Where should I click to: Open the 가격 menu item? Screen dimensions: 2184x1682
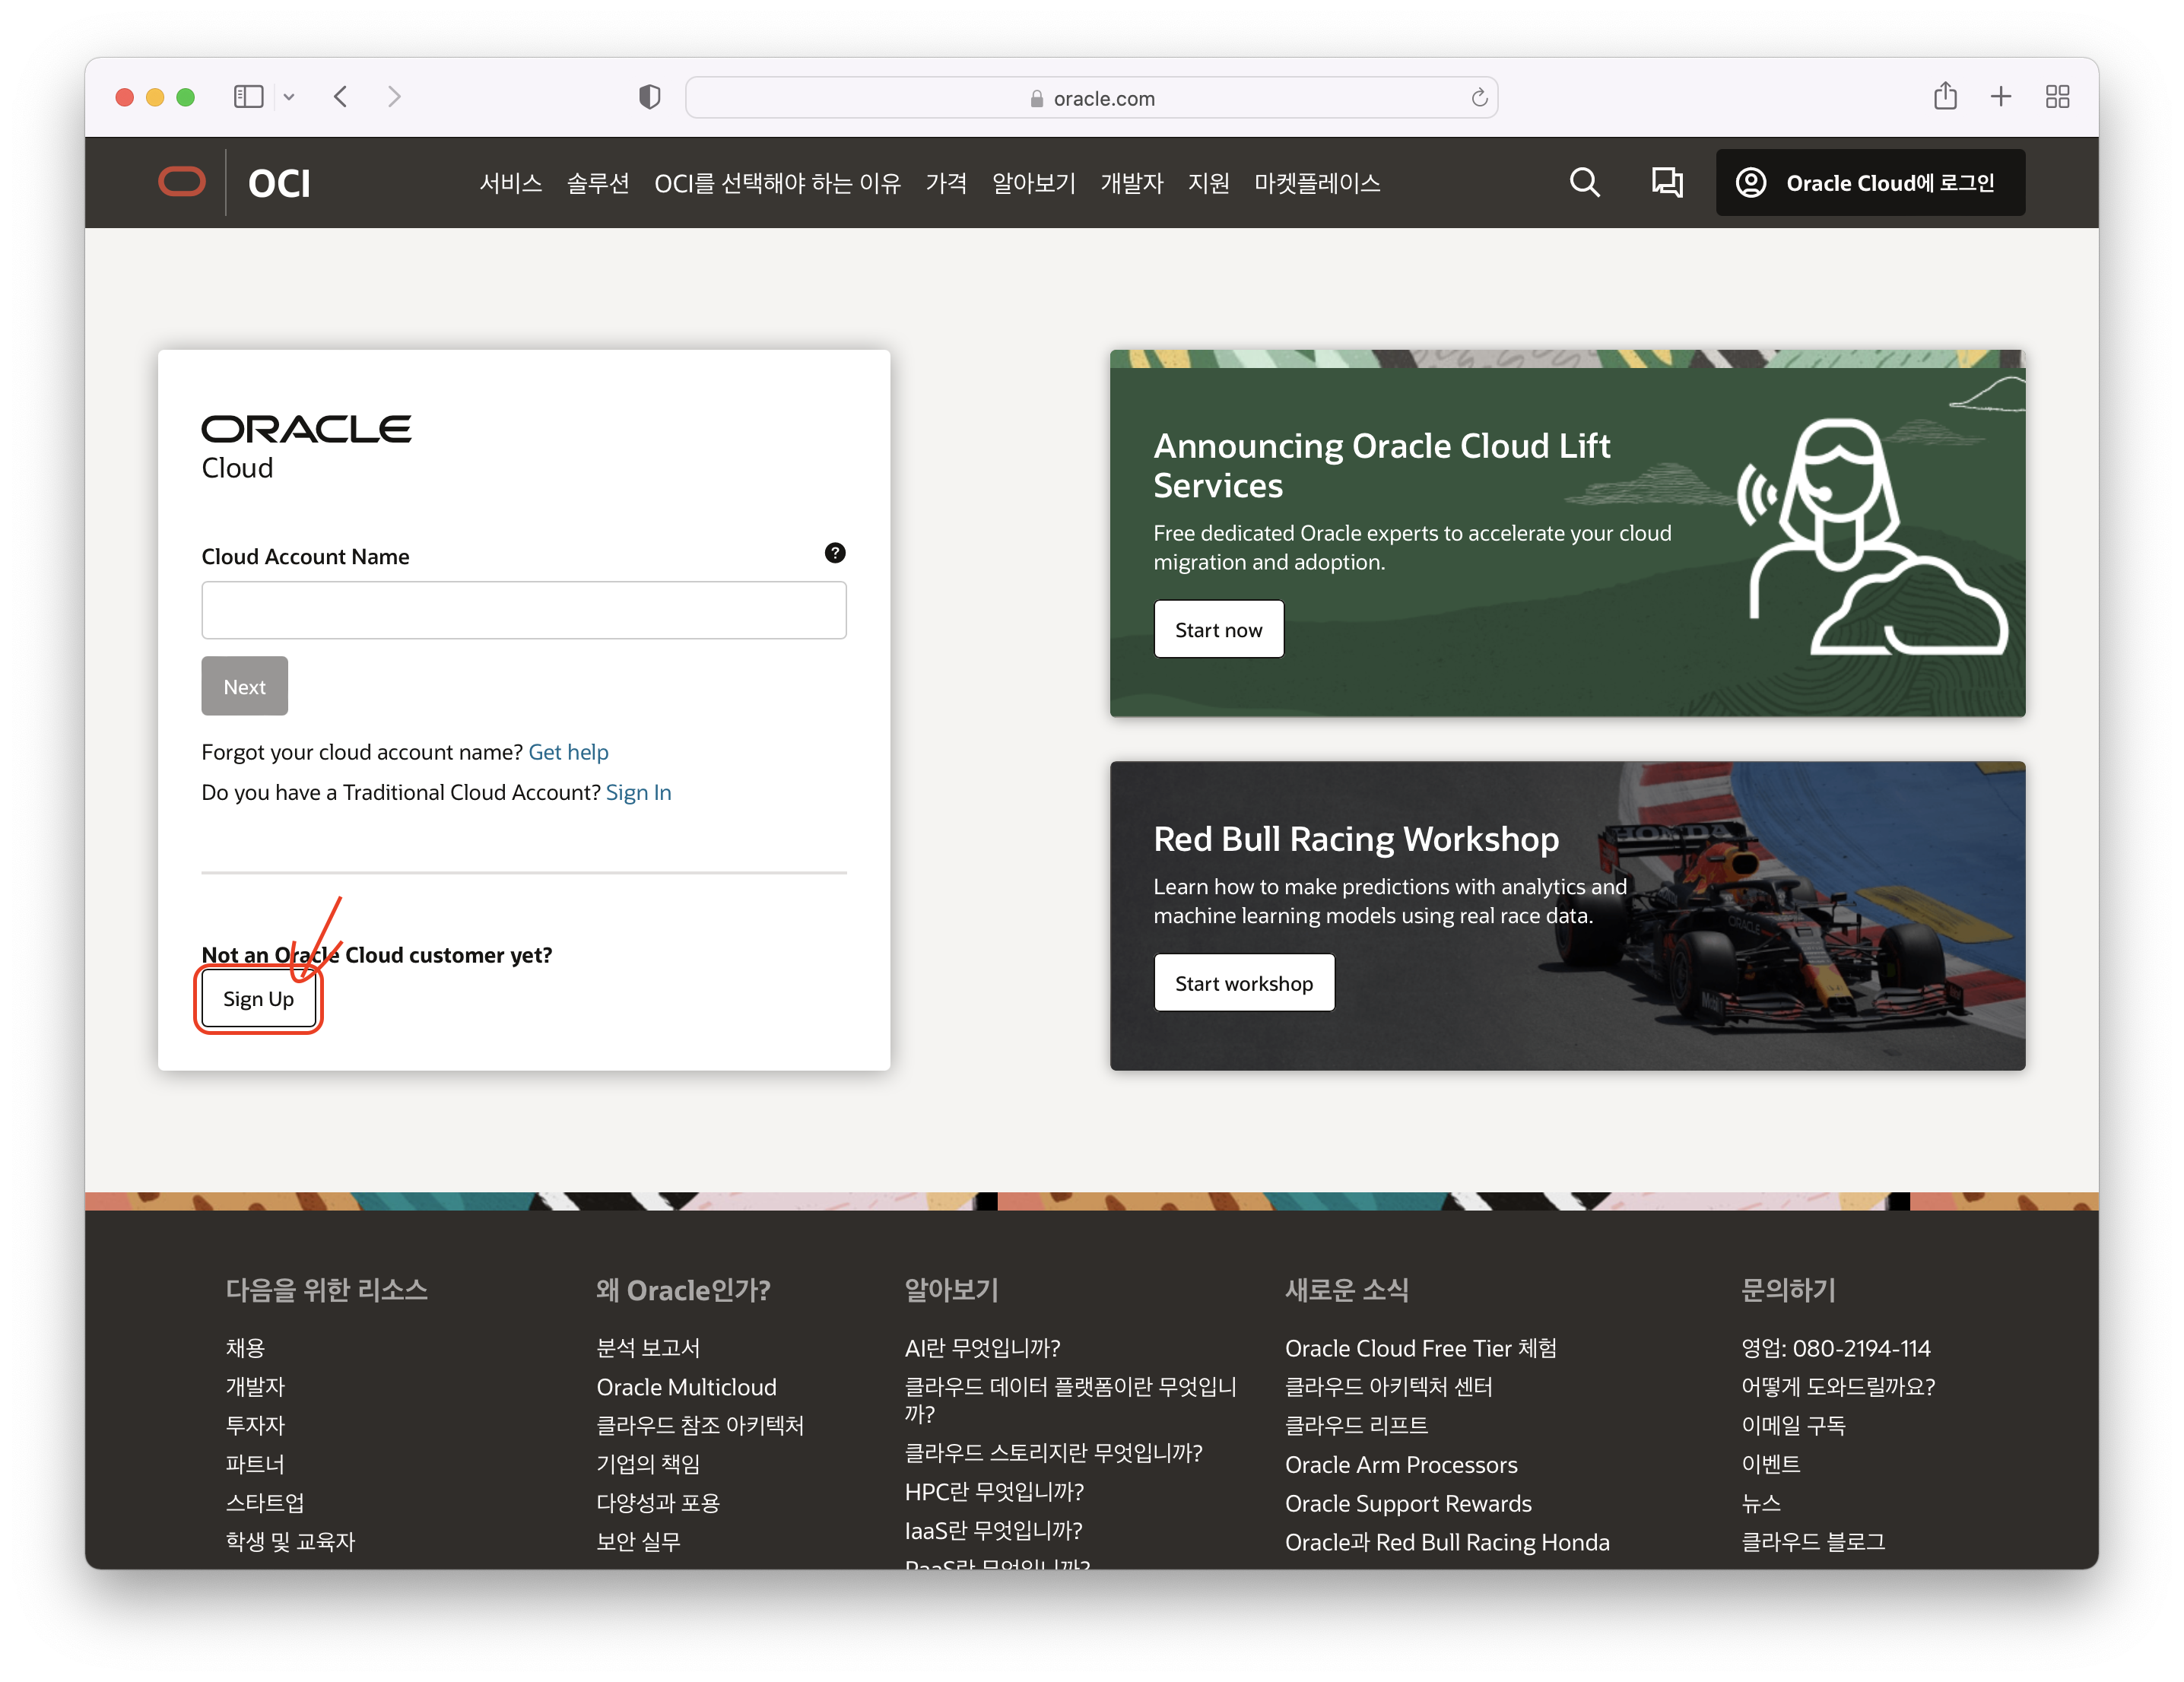pyautogui.click(x=945, y=183)
